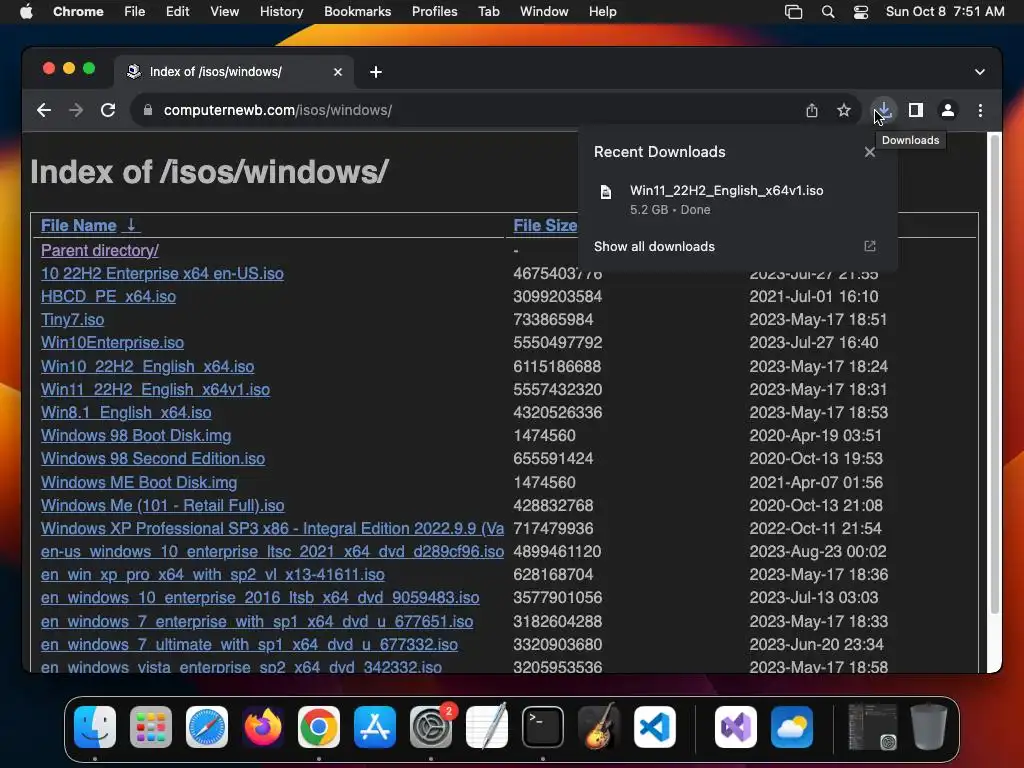Open Windows Me (101 - Retail Full).iso link
1024x768 pixels.
pyautogui.click(x=163, y=505)
